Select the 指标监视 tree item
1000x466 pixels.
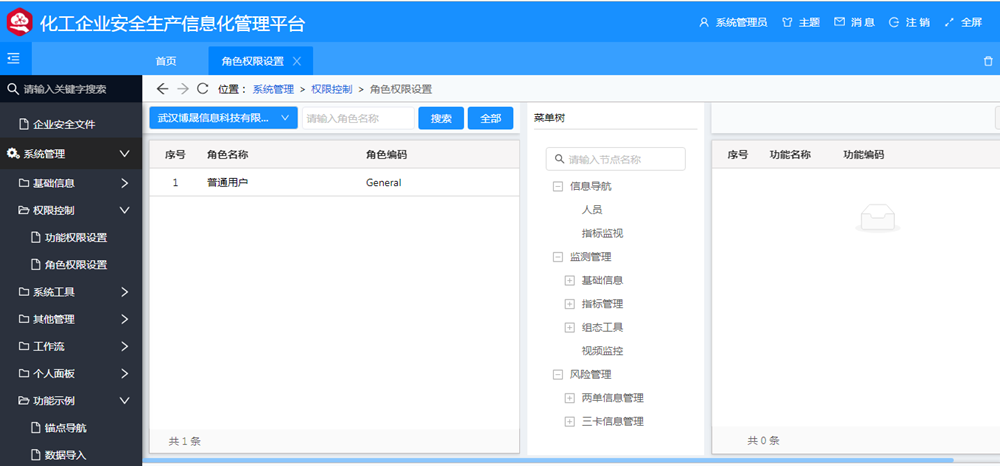602,233
